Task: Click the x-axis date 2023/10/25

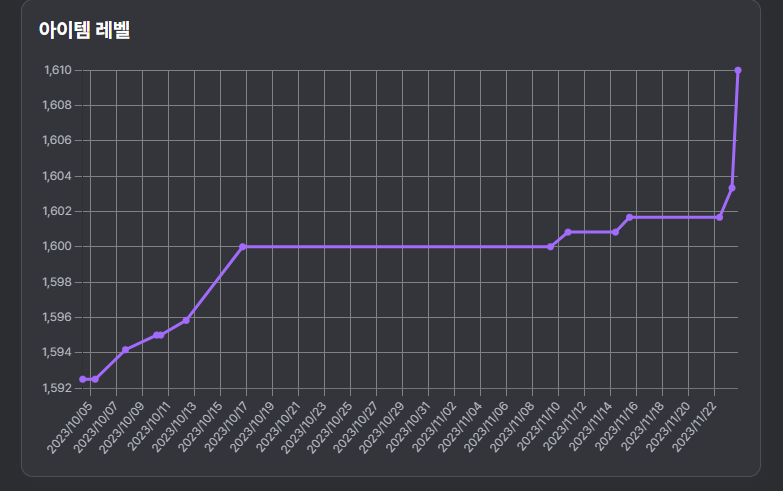Action: coord(330,428)
